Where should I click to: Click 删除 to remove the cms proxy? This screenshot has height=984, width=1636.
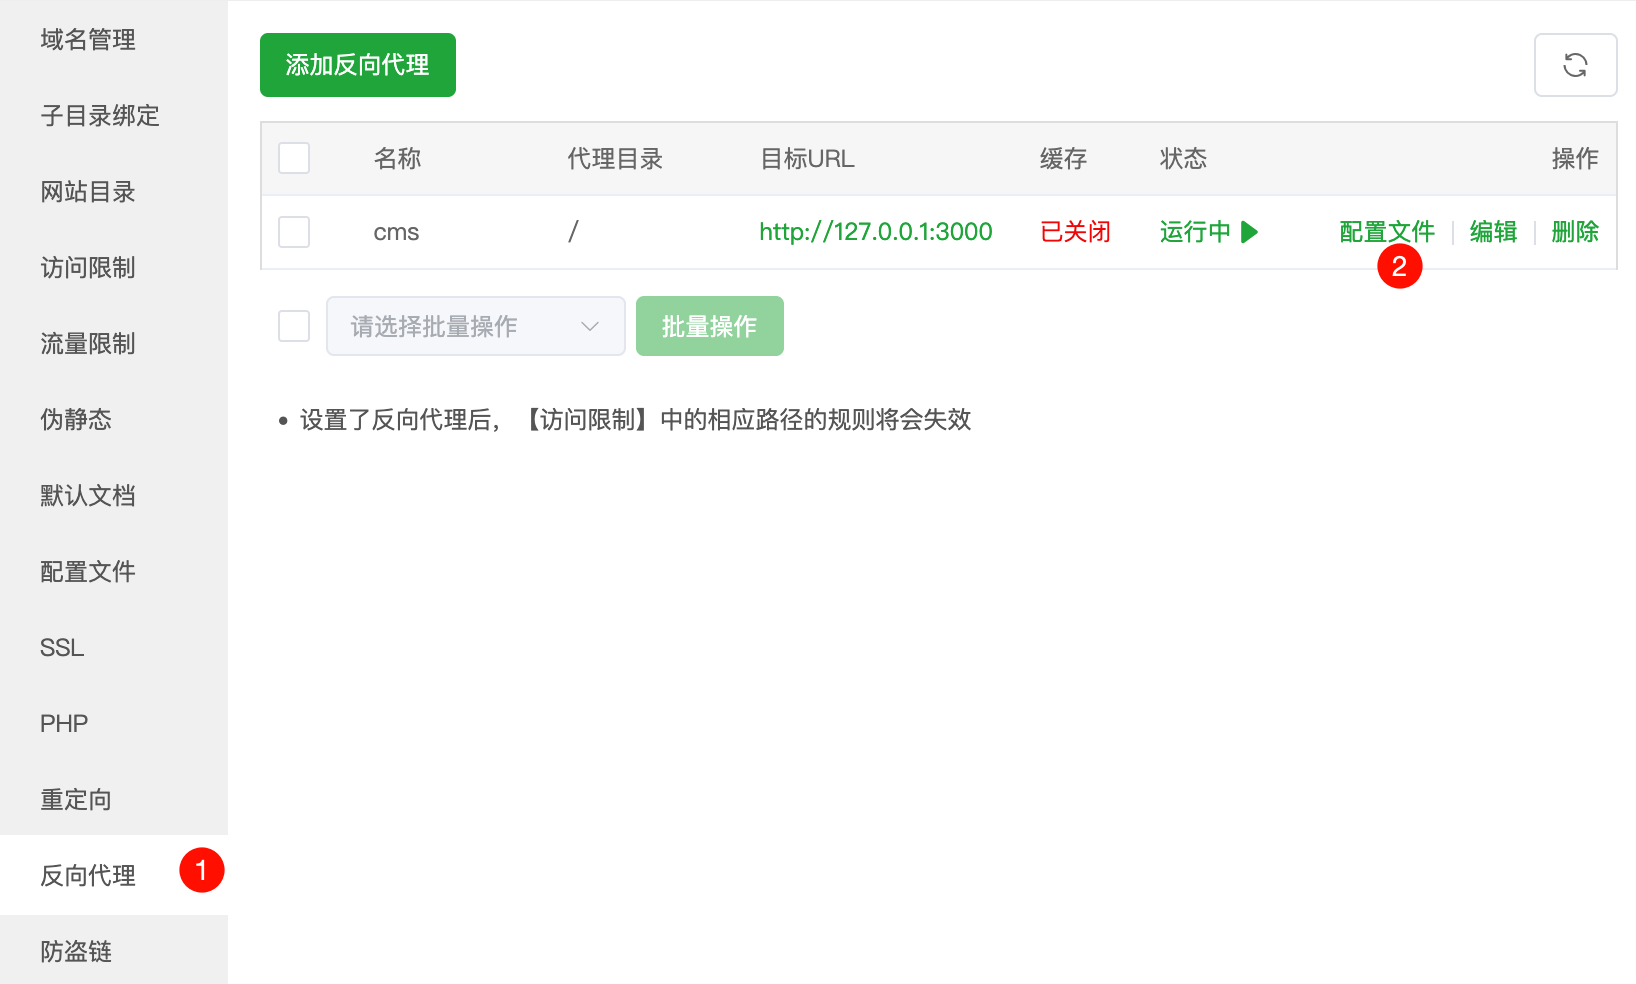(x=1574, y=231)
